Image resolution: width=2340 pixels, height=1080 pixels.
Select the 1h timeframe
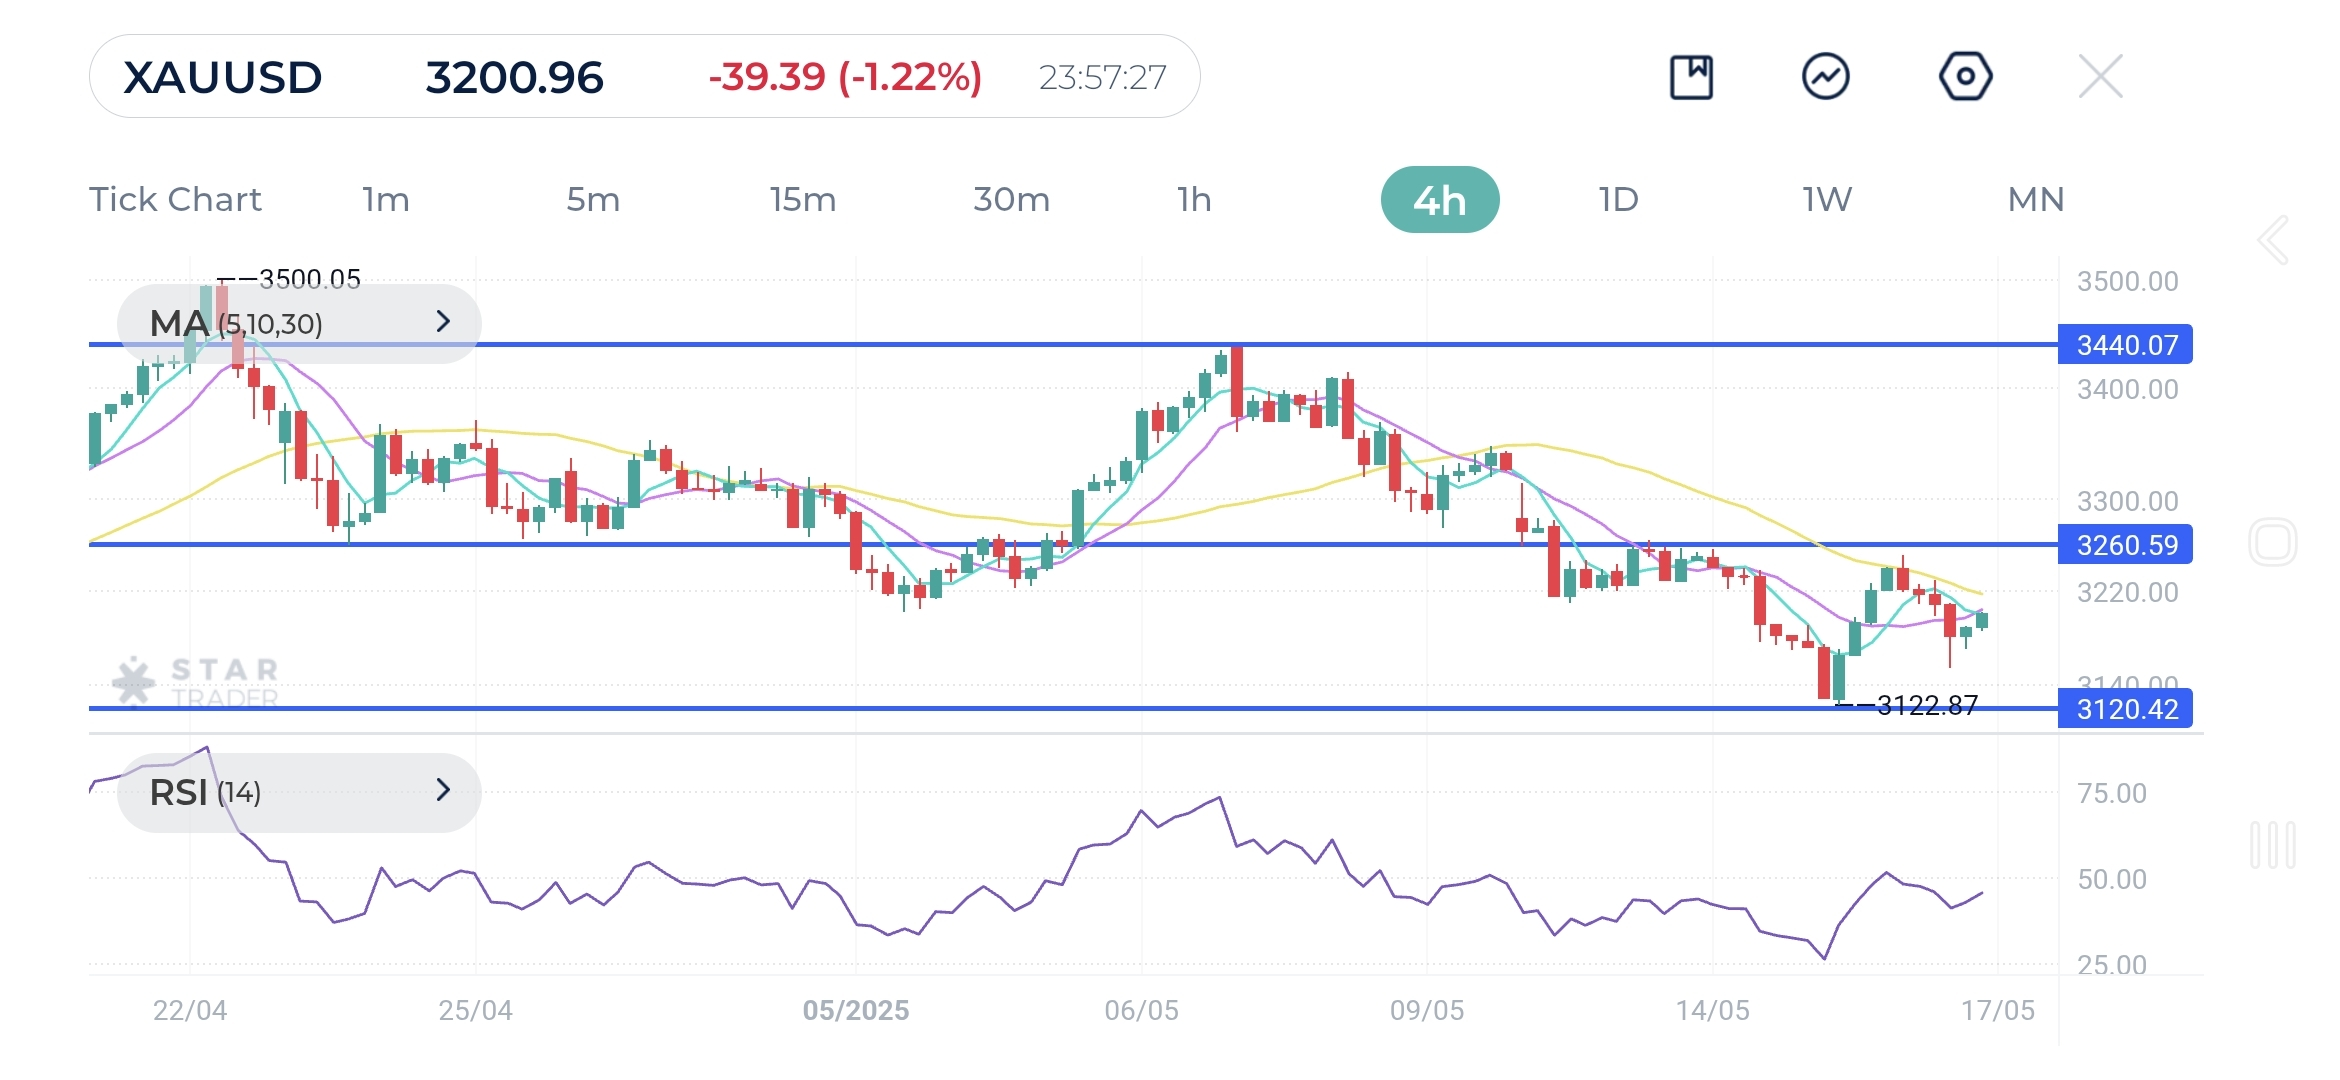click(1196, 199)
